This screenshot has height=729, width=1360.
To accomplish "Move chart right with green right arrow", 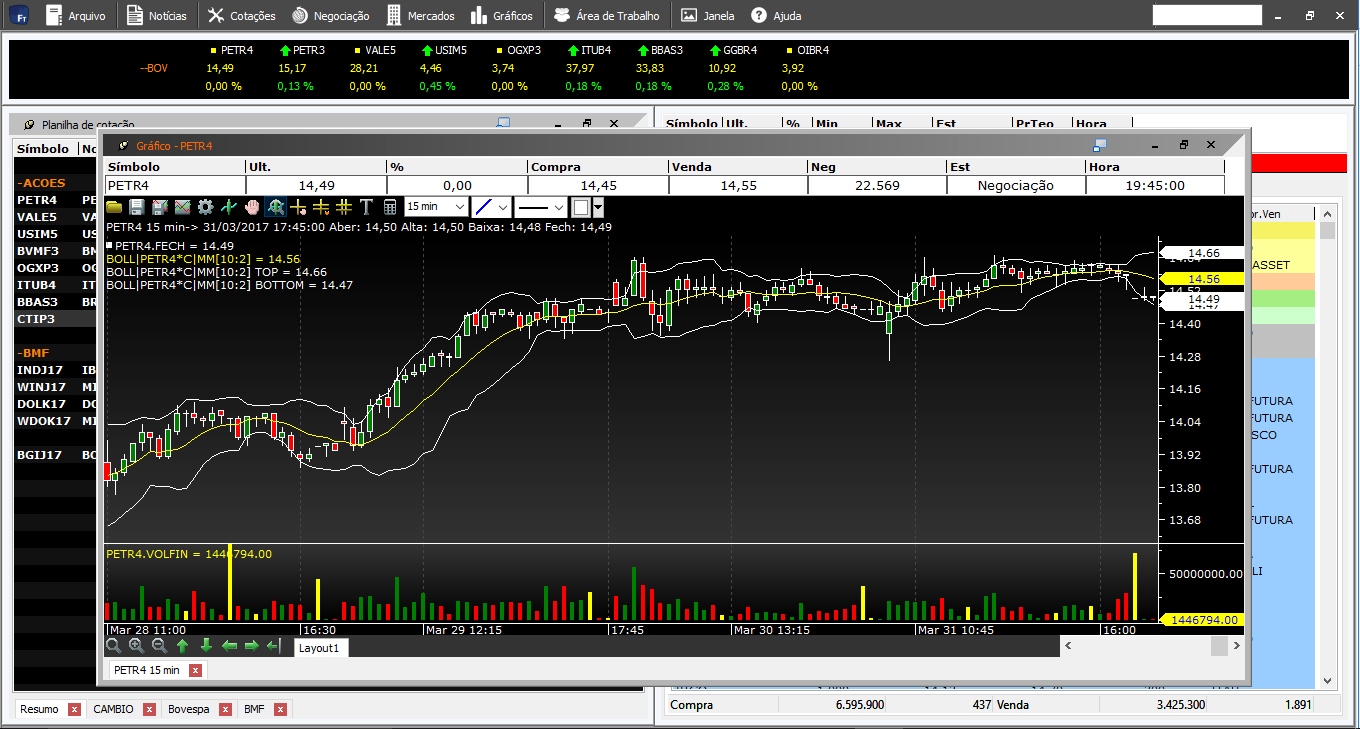I will tap(252, 646).
